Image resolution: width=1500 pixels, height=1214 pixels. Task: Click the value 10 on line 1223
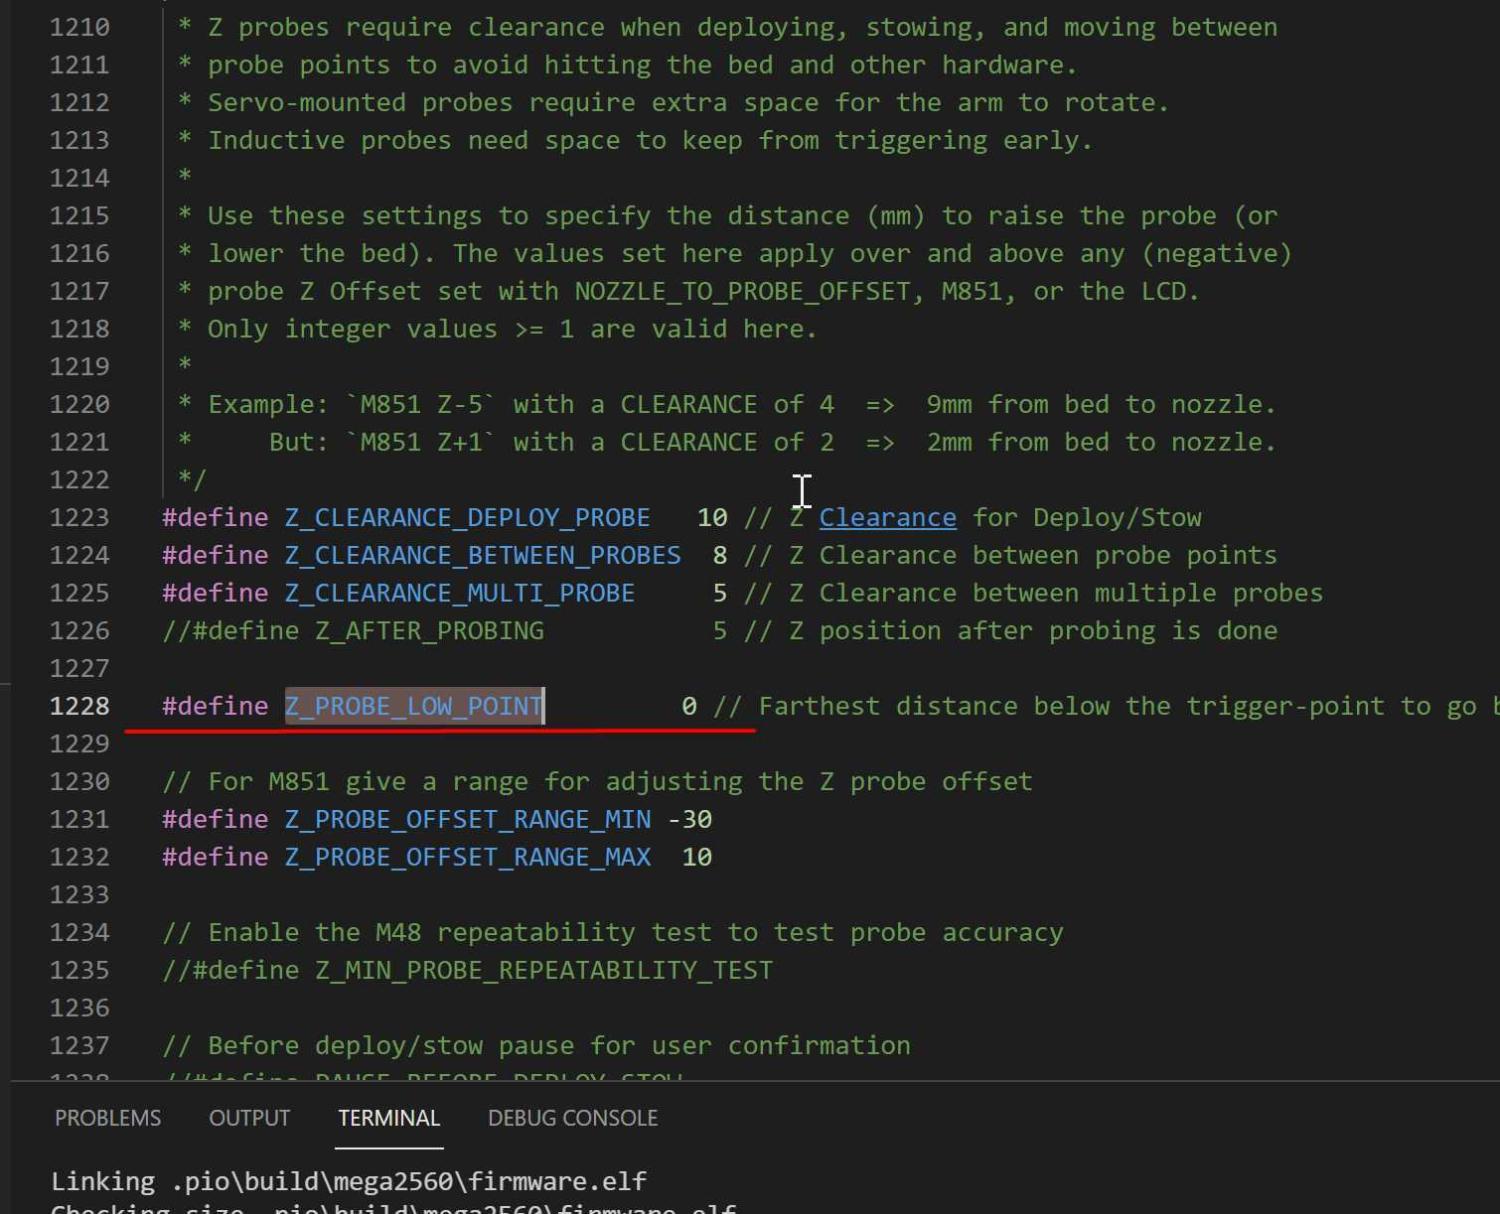click(x=712, y=518)
